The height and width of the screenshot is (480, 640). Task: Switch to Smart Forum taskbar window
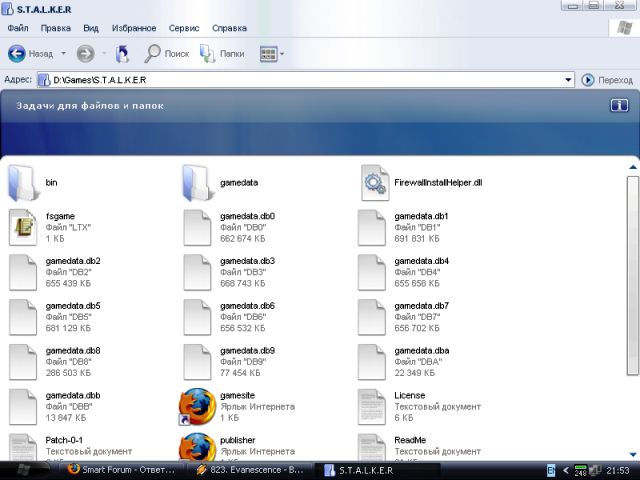click(x=122, y=470)
